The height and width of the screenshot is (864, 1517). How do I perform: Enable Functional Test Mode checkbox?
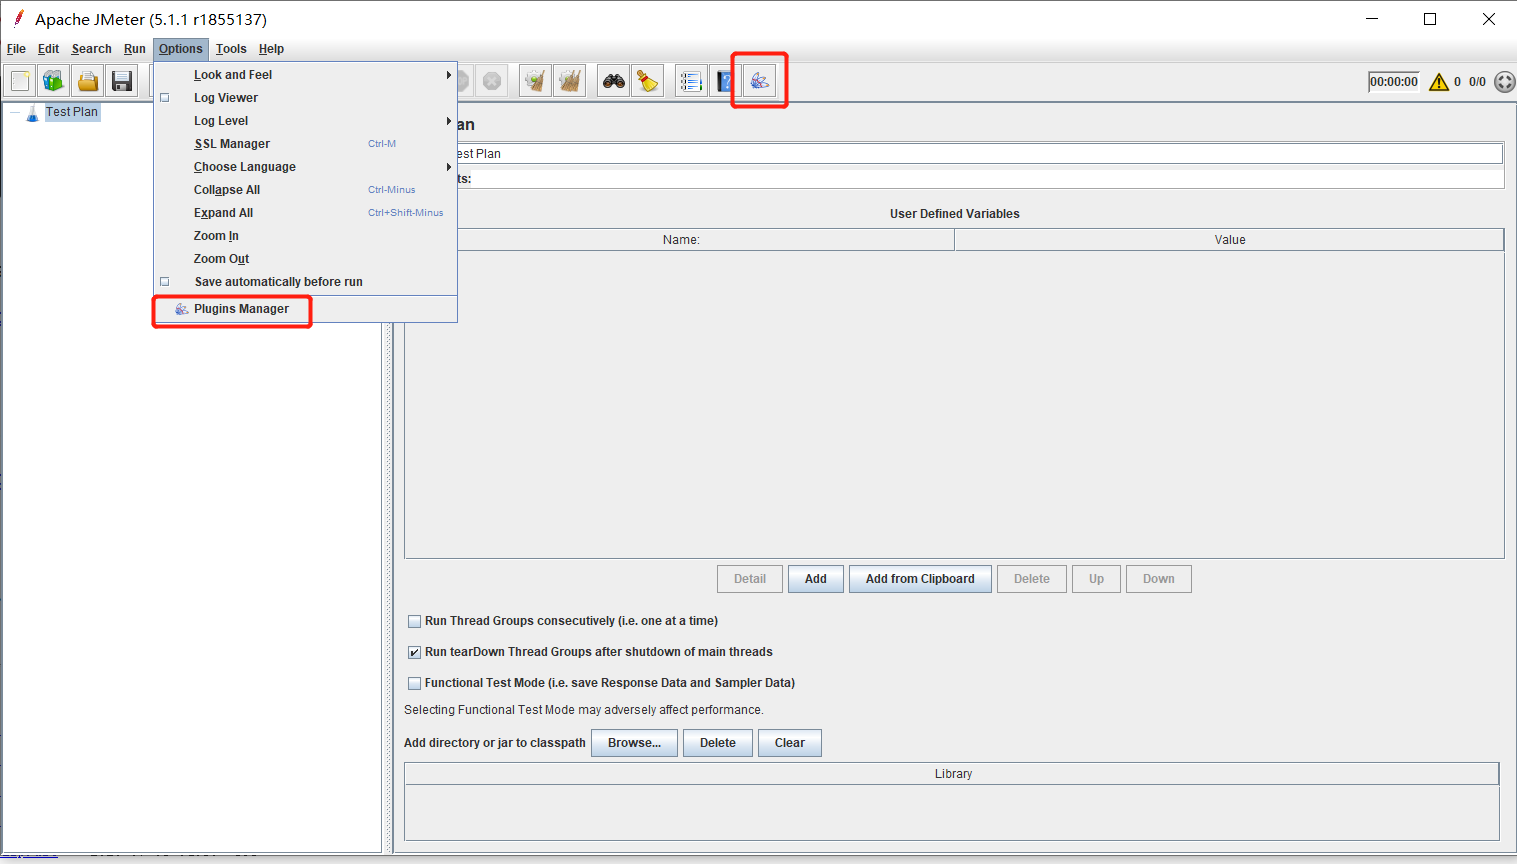click(414, 684)
